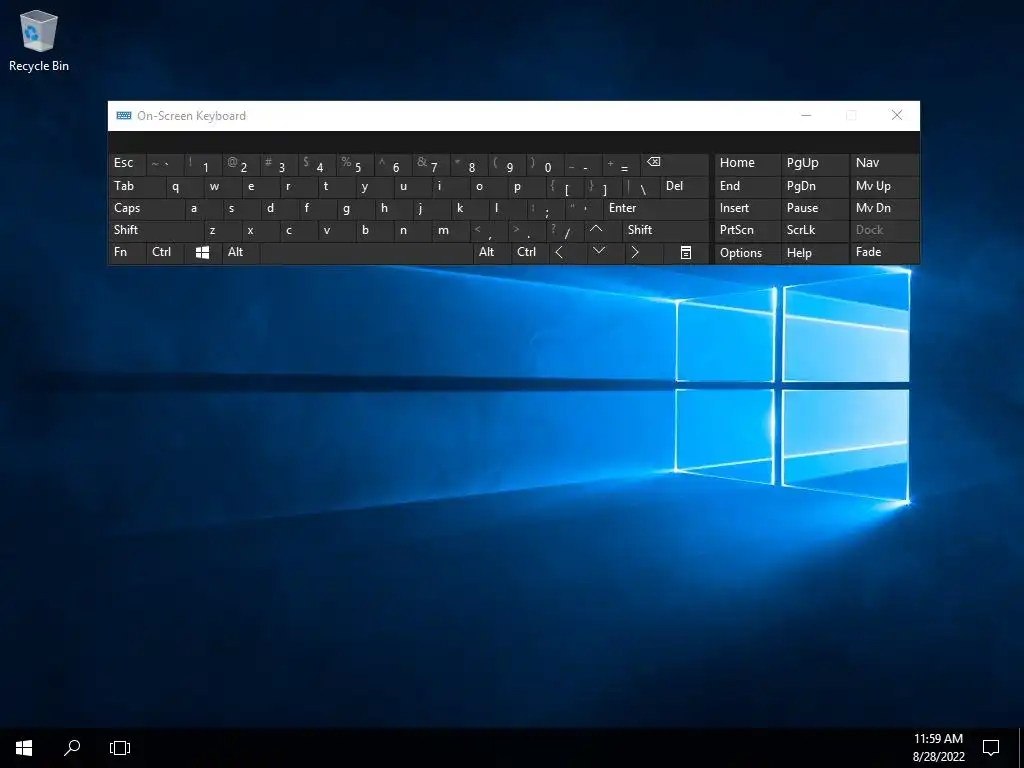Click the Backspace key icon on keyboard
1024x768 pixels.
(x=675, y=163)
